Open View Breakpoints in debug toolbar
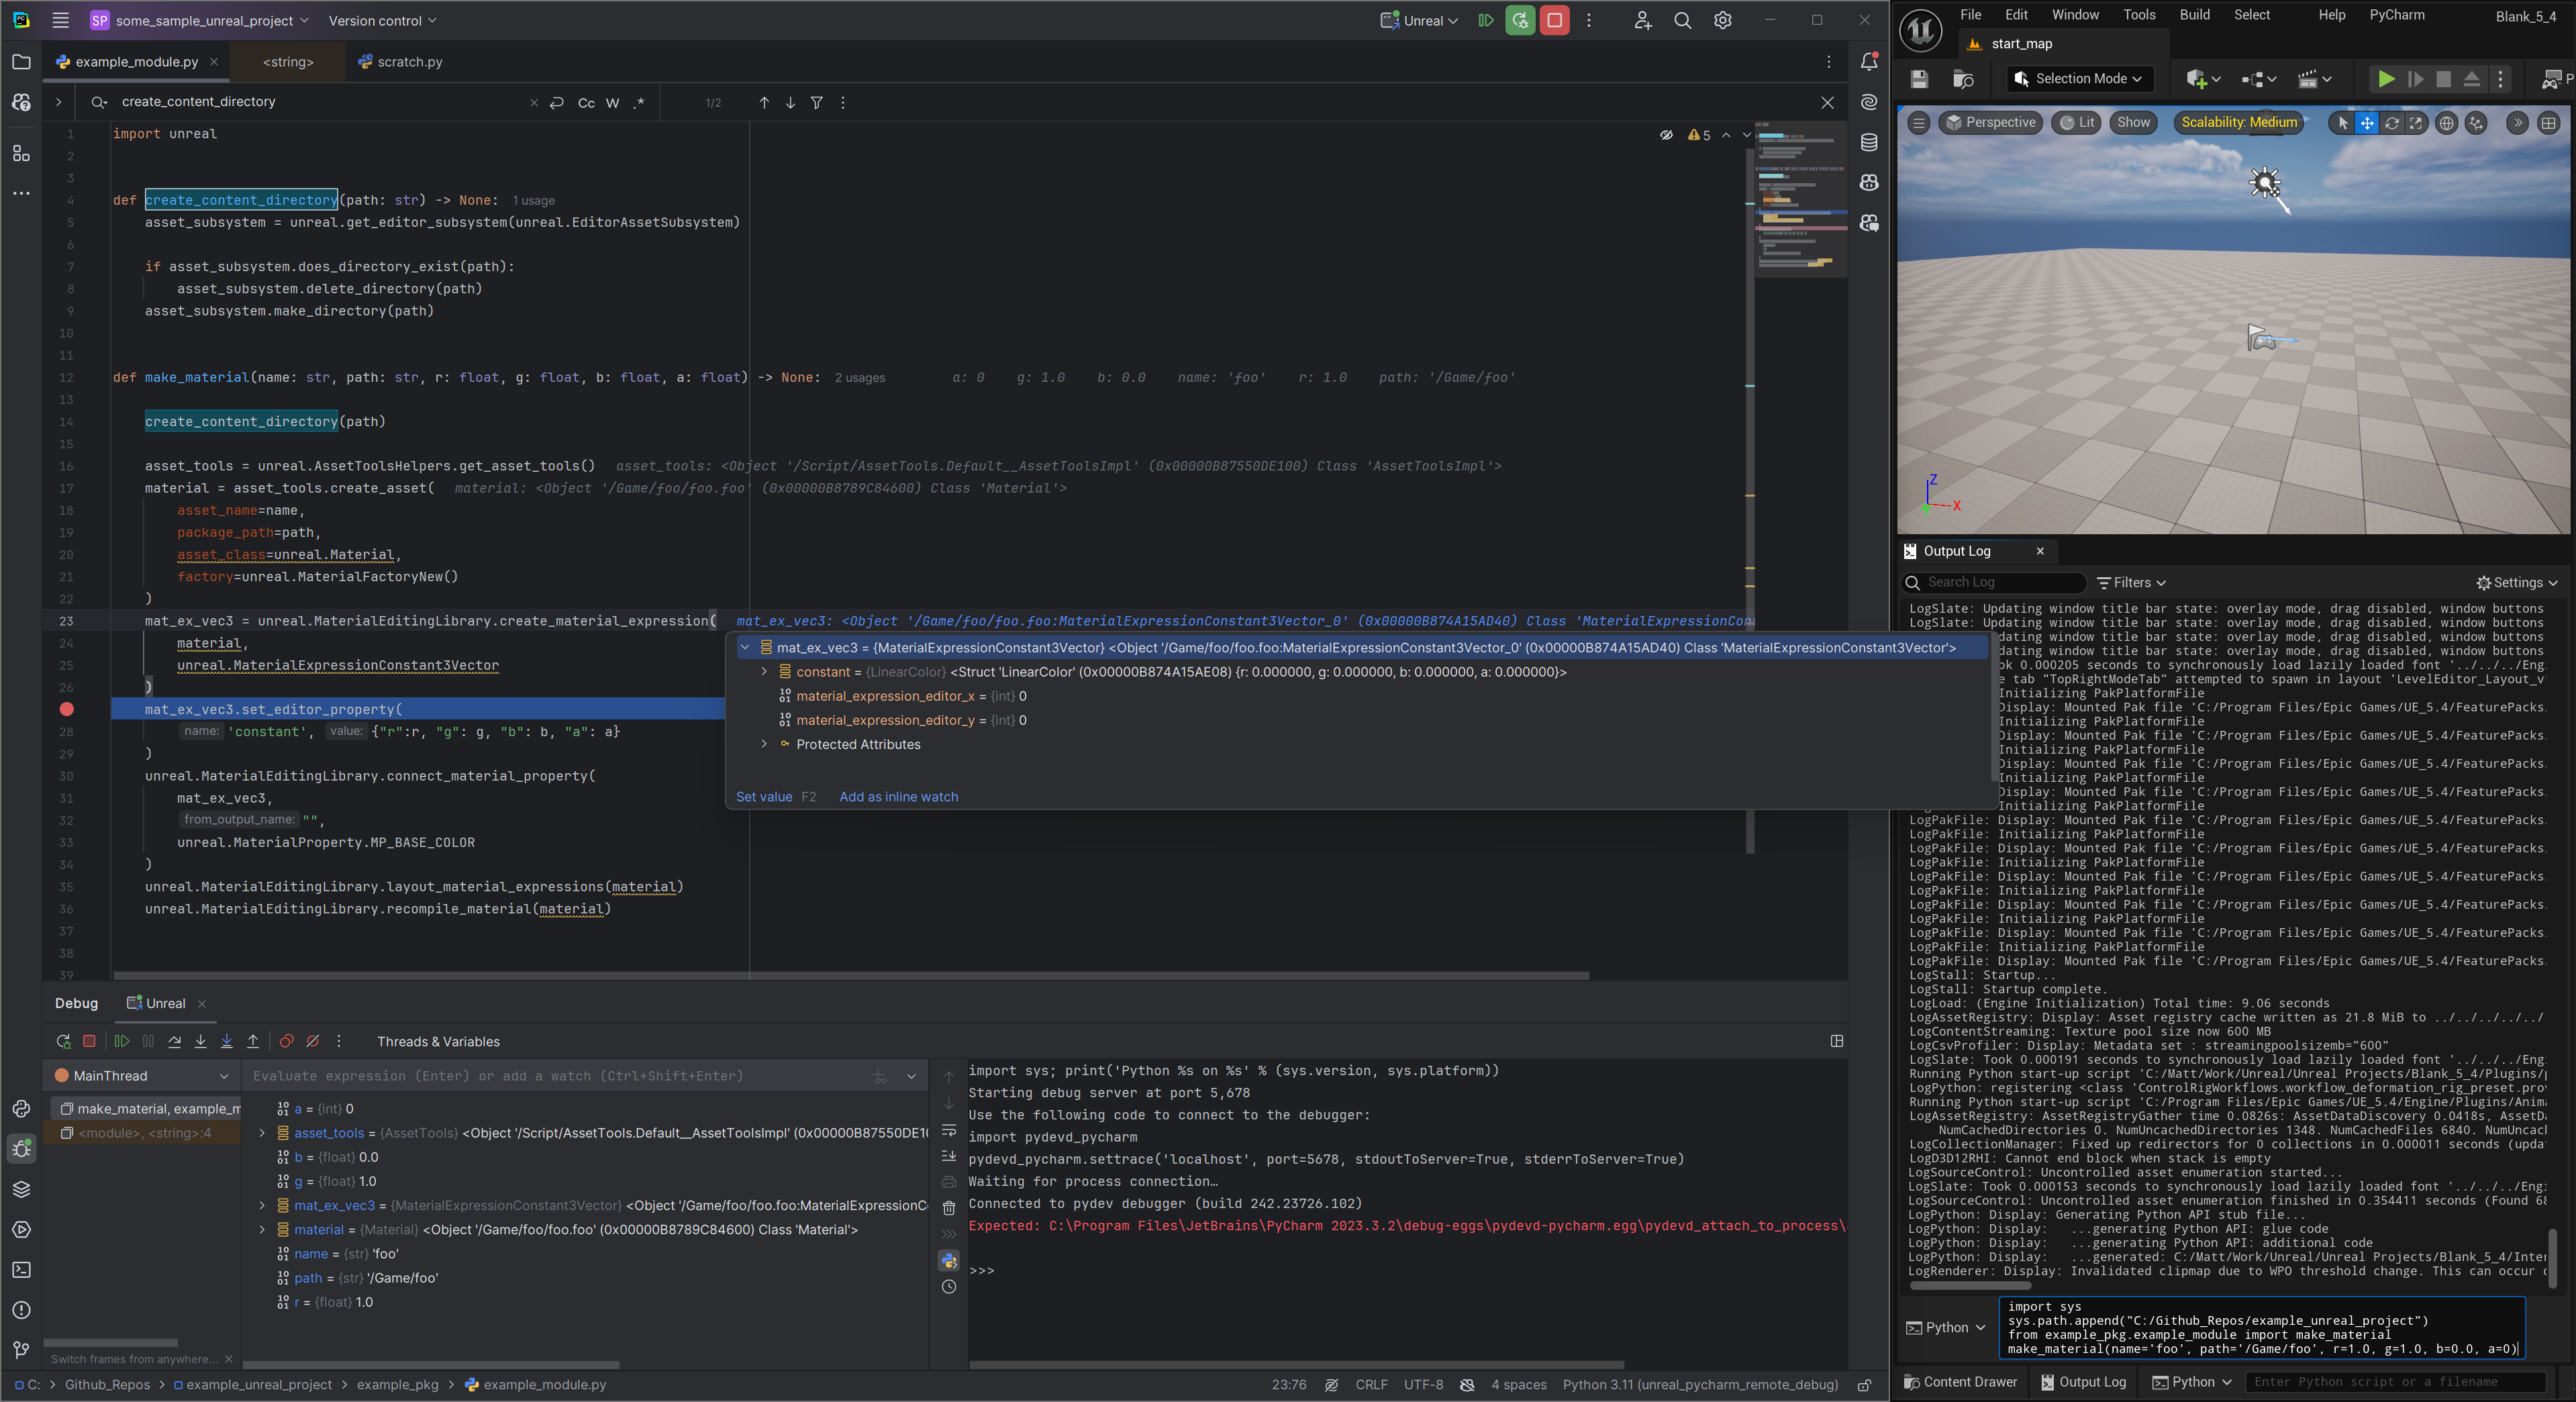This screenshot has width=2576, height=1402. click(286, 1041)
